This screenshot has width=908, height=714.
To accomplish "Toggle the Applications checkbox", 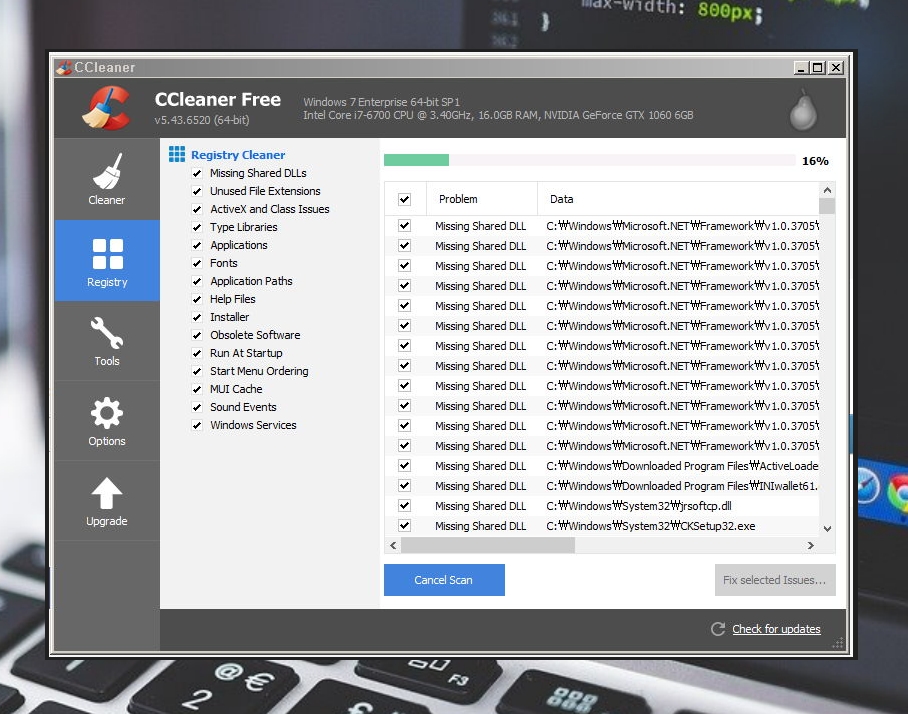I will coord(197,245).
